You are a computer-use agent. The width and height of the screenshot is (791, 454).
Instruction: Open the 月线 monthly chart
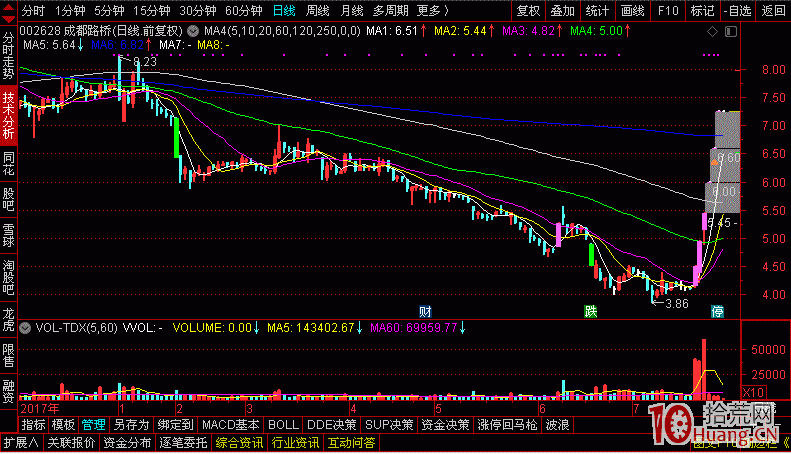352,11
